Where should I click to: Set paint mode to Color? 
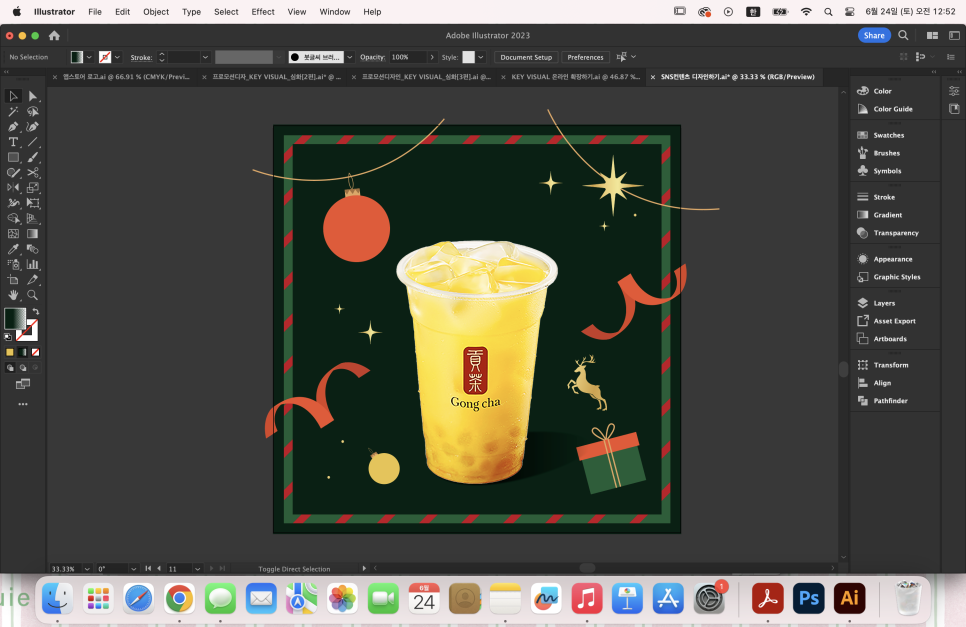click(x=10, y=352)
